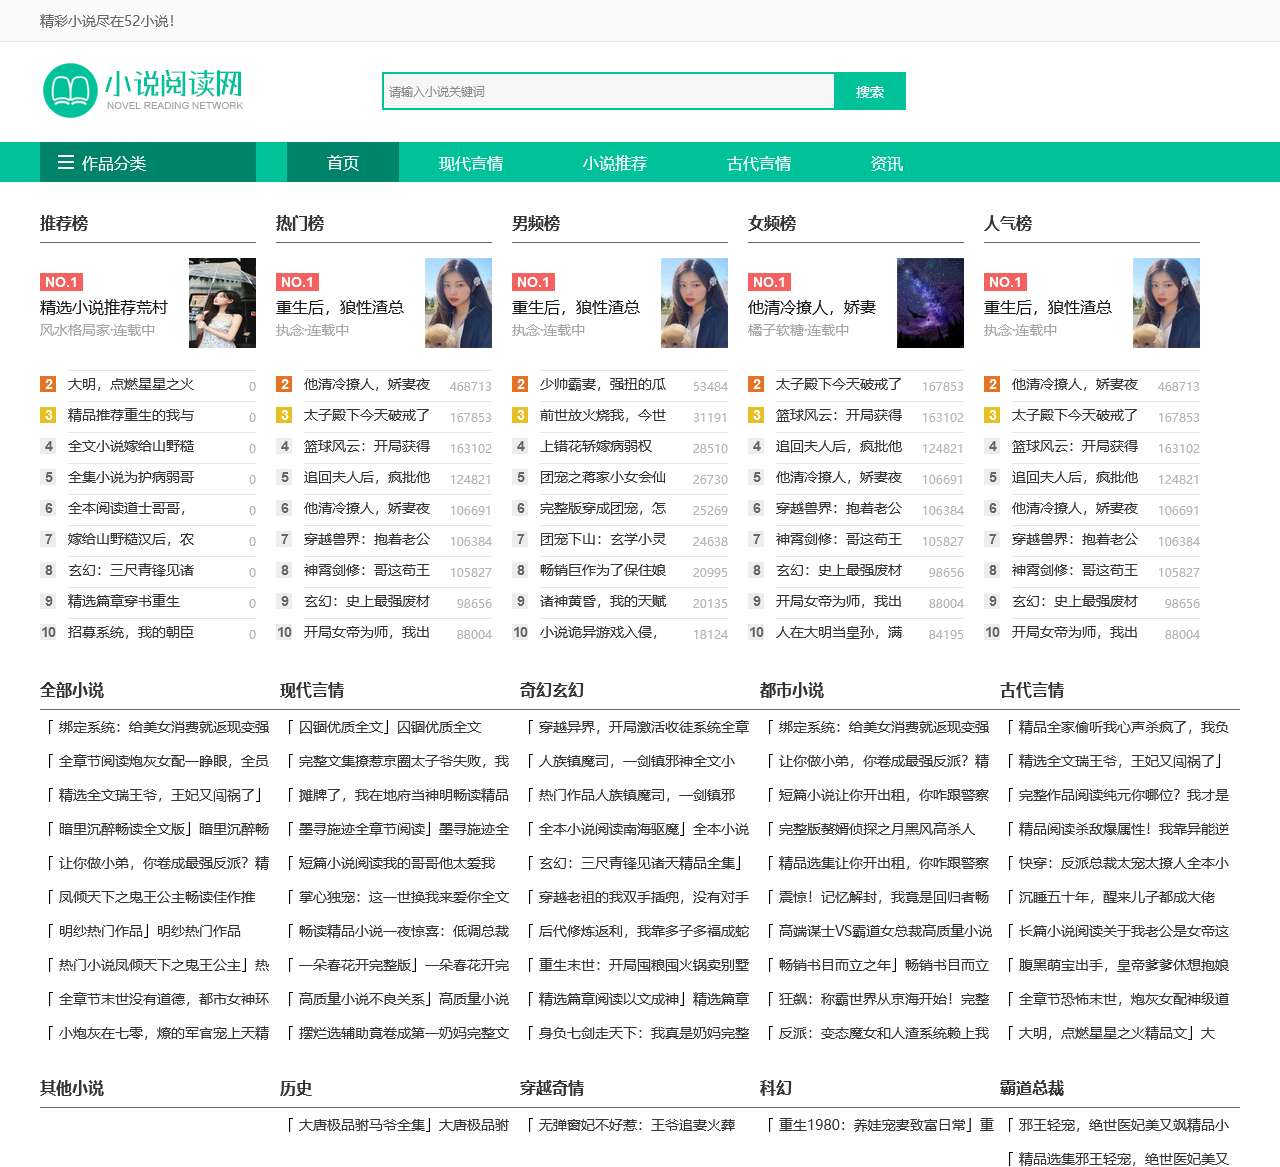Click the 人气榜 NO.1 cover image
The width and height of the screenshot is (1280, 1167).
pyautogui.click(x=1166, y=303)
